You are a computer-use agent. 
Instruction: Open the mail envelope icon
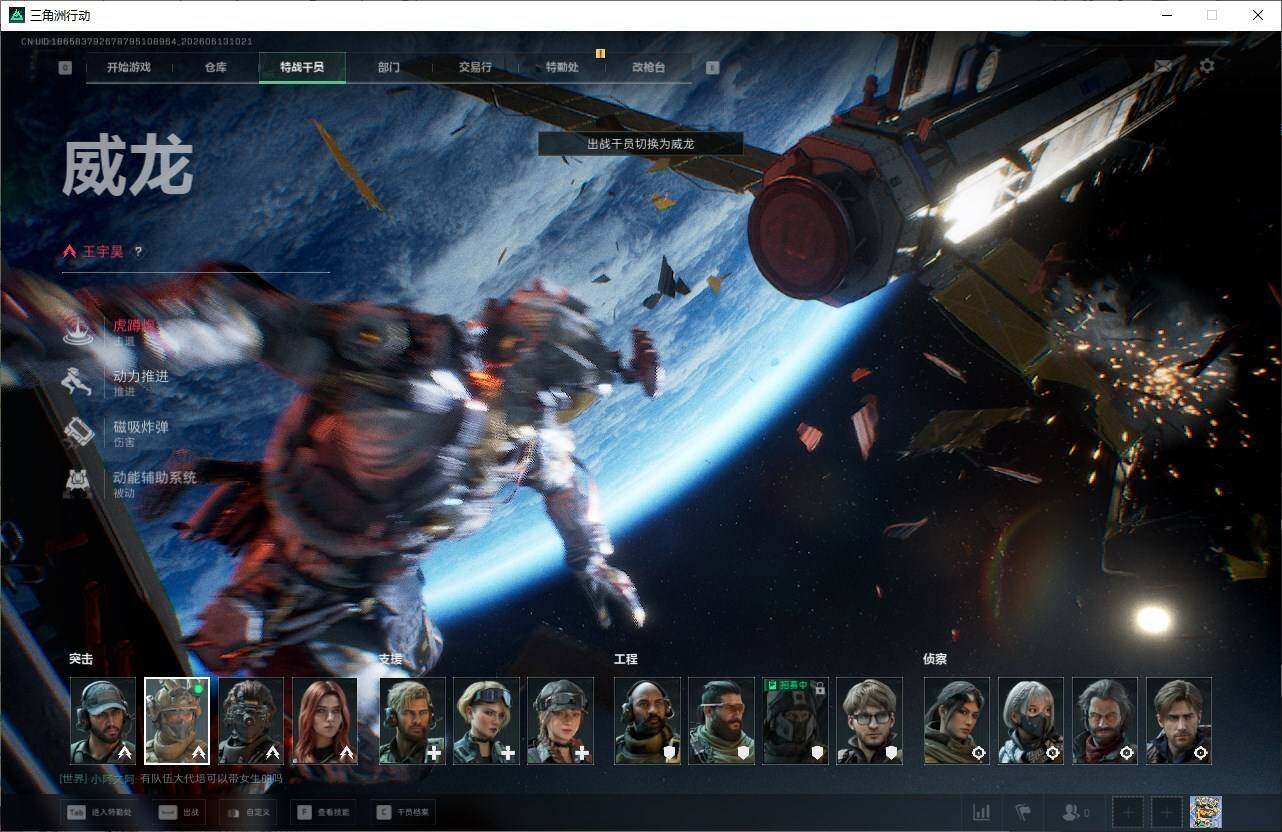point(1163,66)
